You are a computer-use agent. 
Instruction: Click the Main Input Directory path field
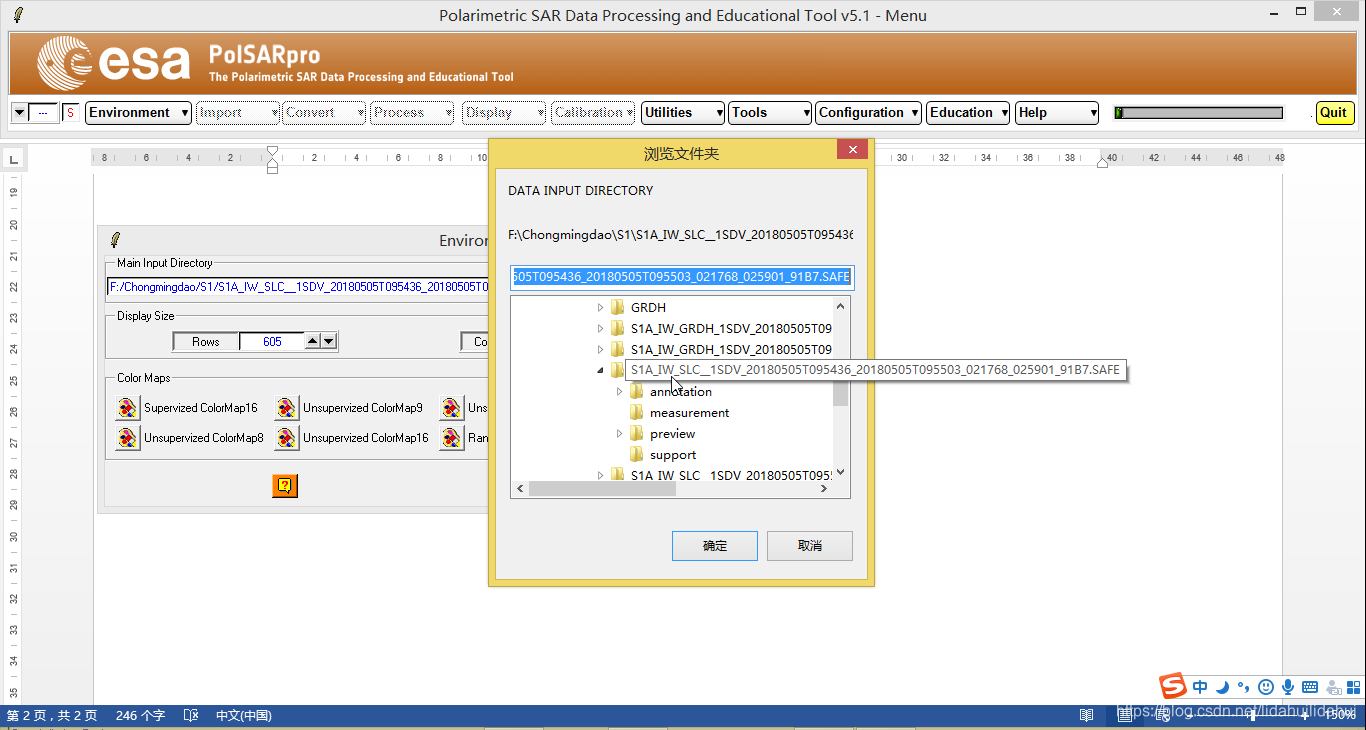[x=298, y=287]
